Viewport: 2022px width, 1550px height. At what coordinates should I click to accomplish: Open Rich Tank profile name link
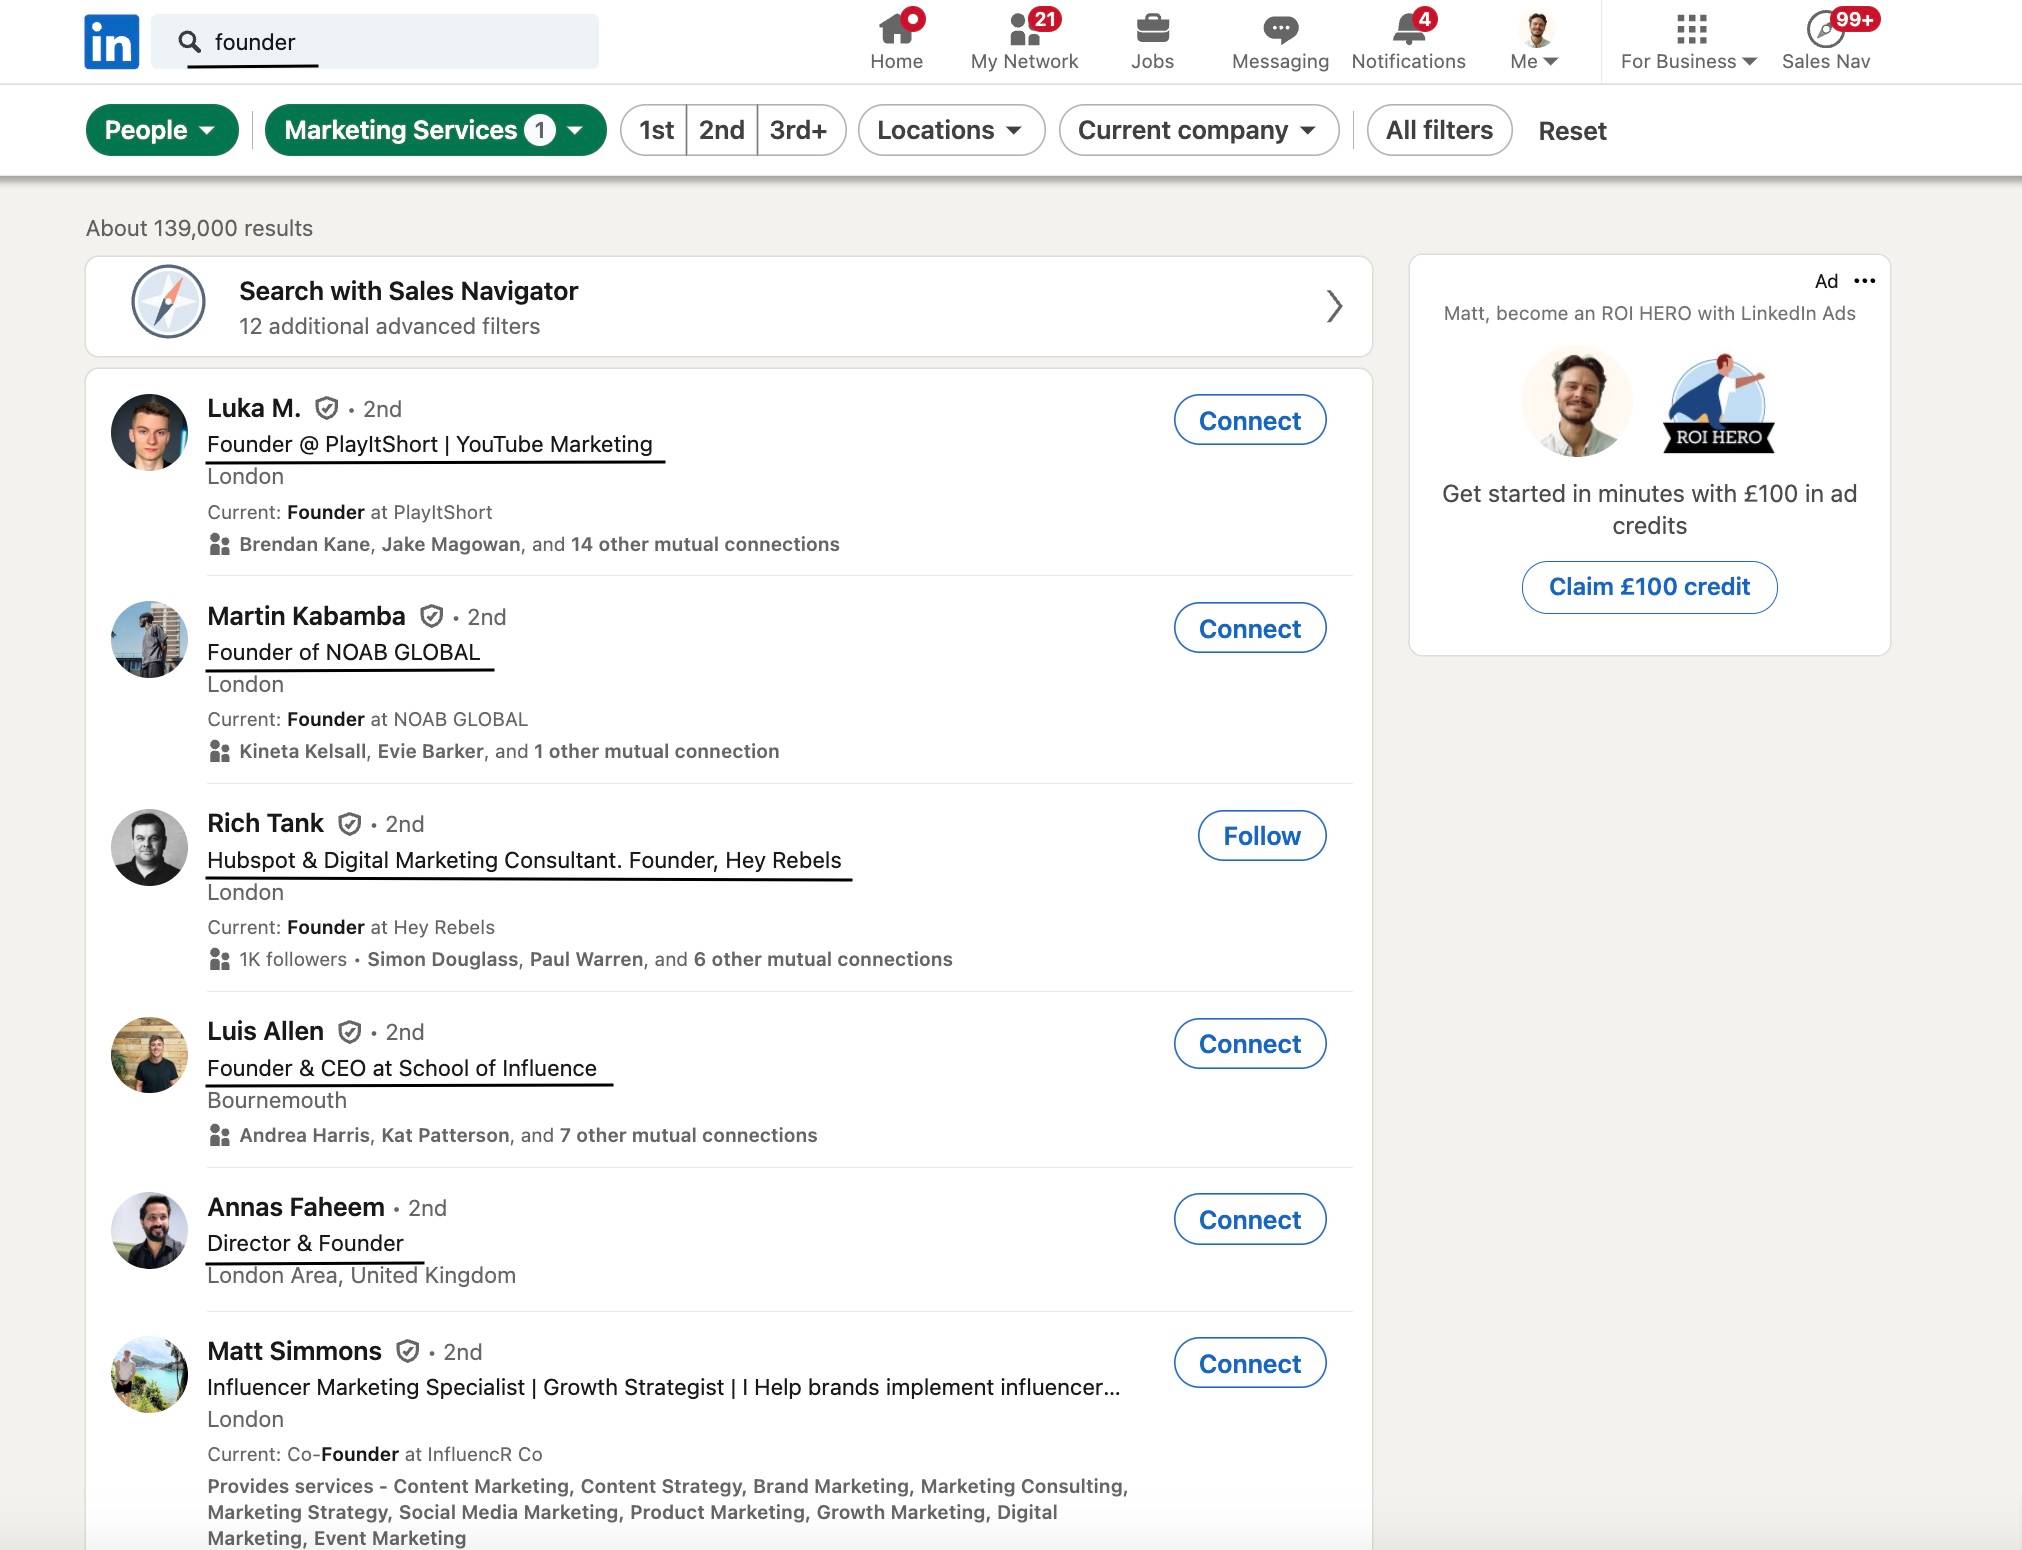point(265,823)
